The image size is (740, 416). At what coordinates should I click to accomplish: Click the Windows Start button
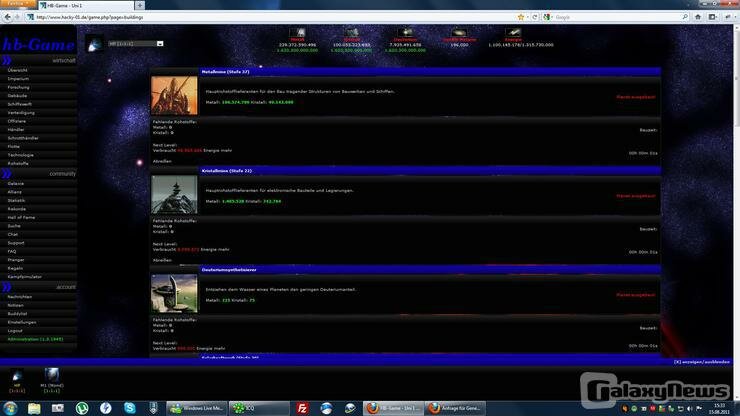pyautogui.click(x=10, y=408)
